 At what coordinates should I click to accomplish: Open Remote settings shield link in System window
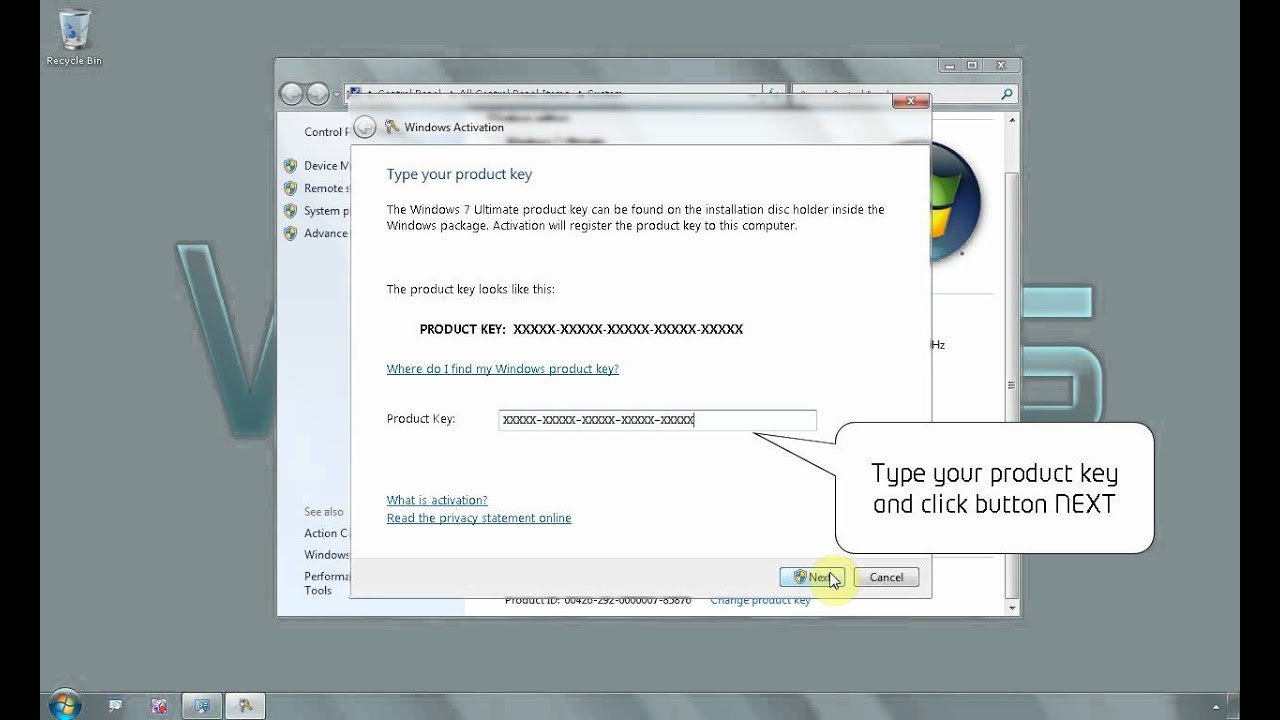pos(326,188)
